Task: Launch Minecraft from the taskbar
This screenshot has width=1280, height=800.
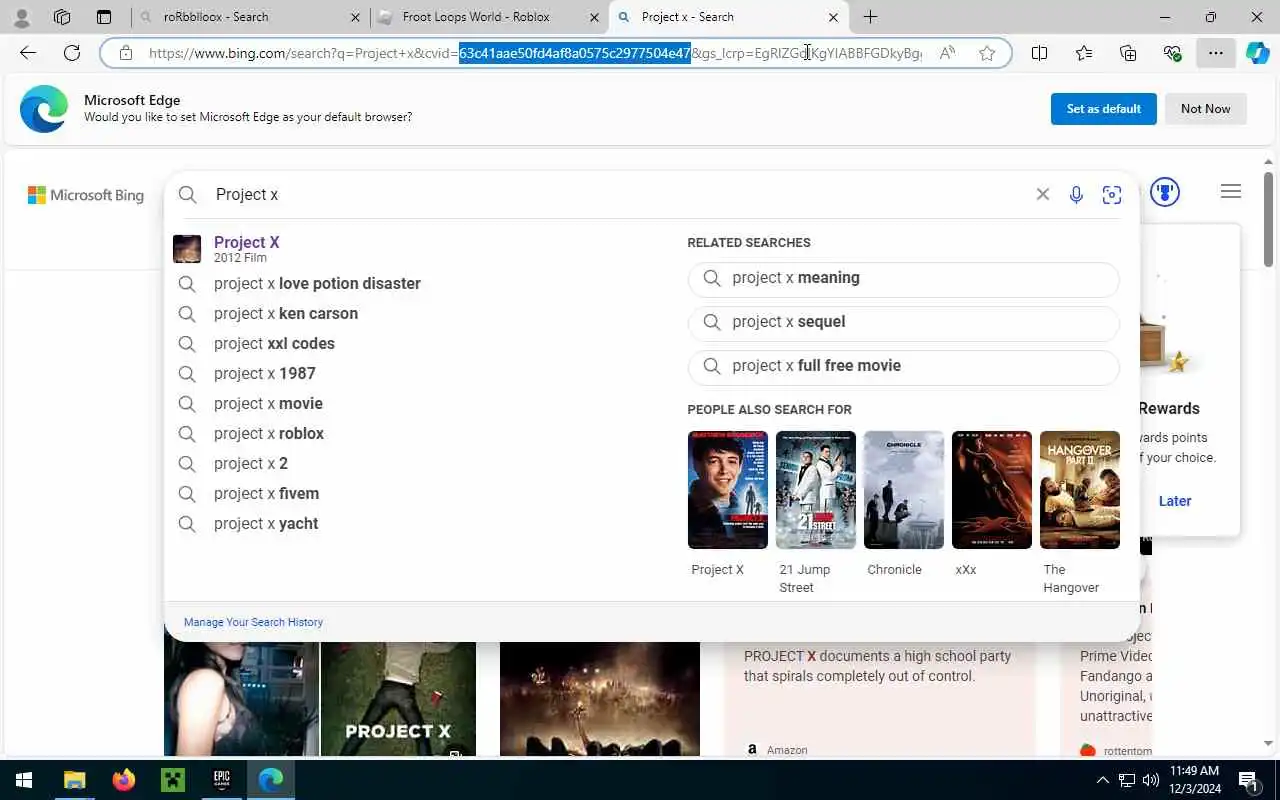Action: click(x=173, y=780)
